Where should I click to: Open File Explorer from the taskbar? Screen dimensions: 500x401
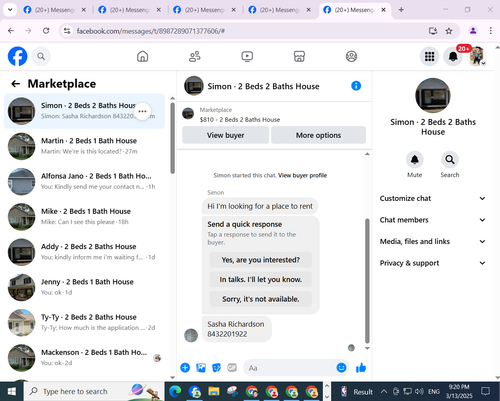[214, 391]
